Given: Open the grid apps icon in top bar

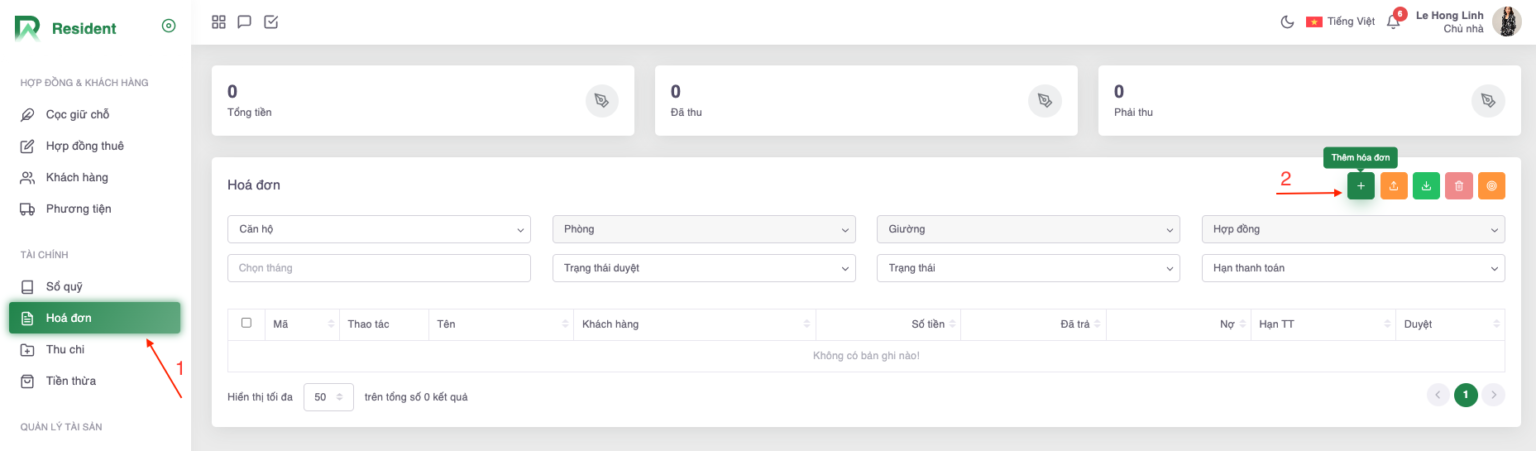Looking at the screenshot, I should click(219, 22).
